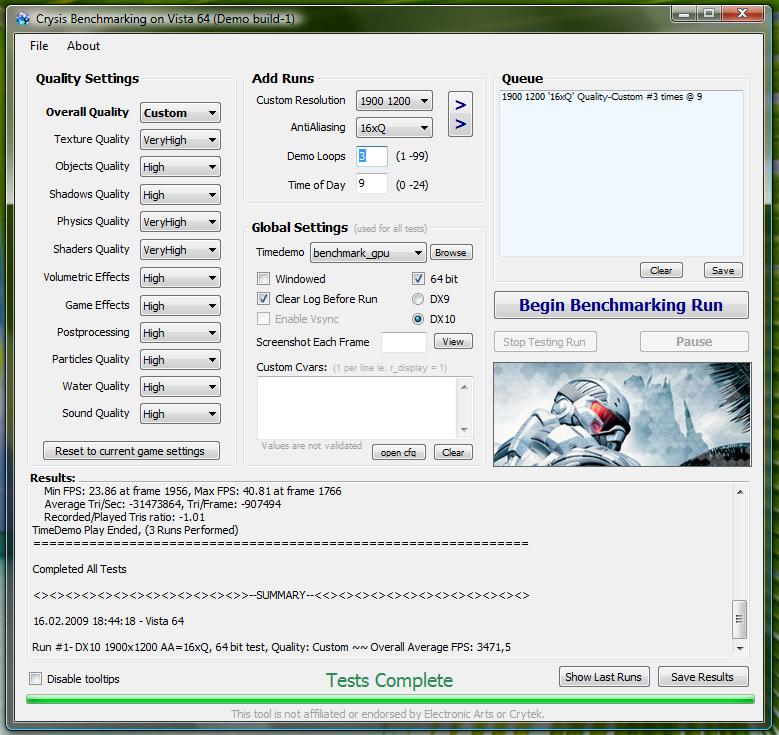This screenshot has height=735, width=779.
Task: Click the Screenshot Each Frame input field
Action: click(403, 342)
